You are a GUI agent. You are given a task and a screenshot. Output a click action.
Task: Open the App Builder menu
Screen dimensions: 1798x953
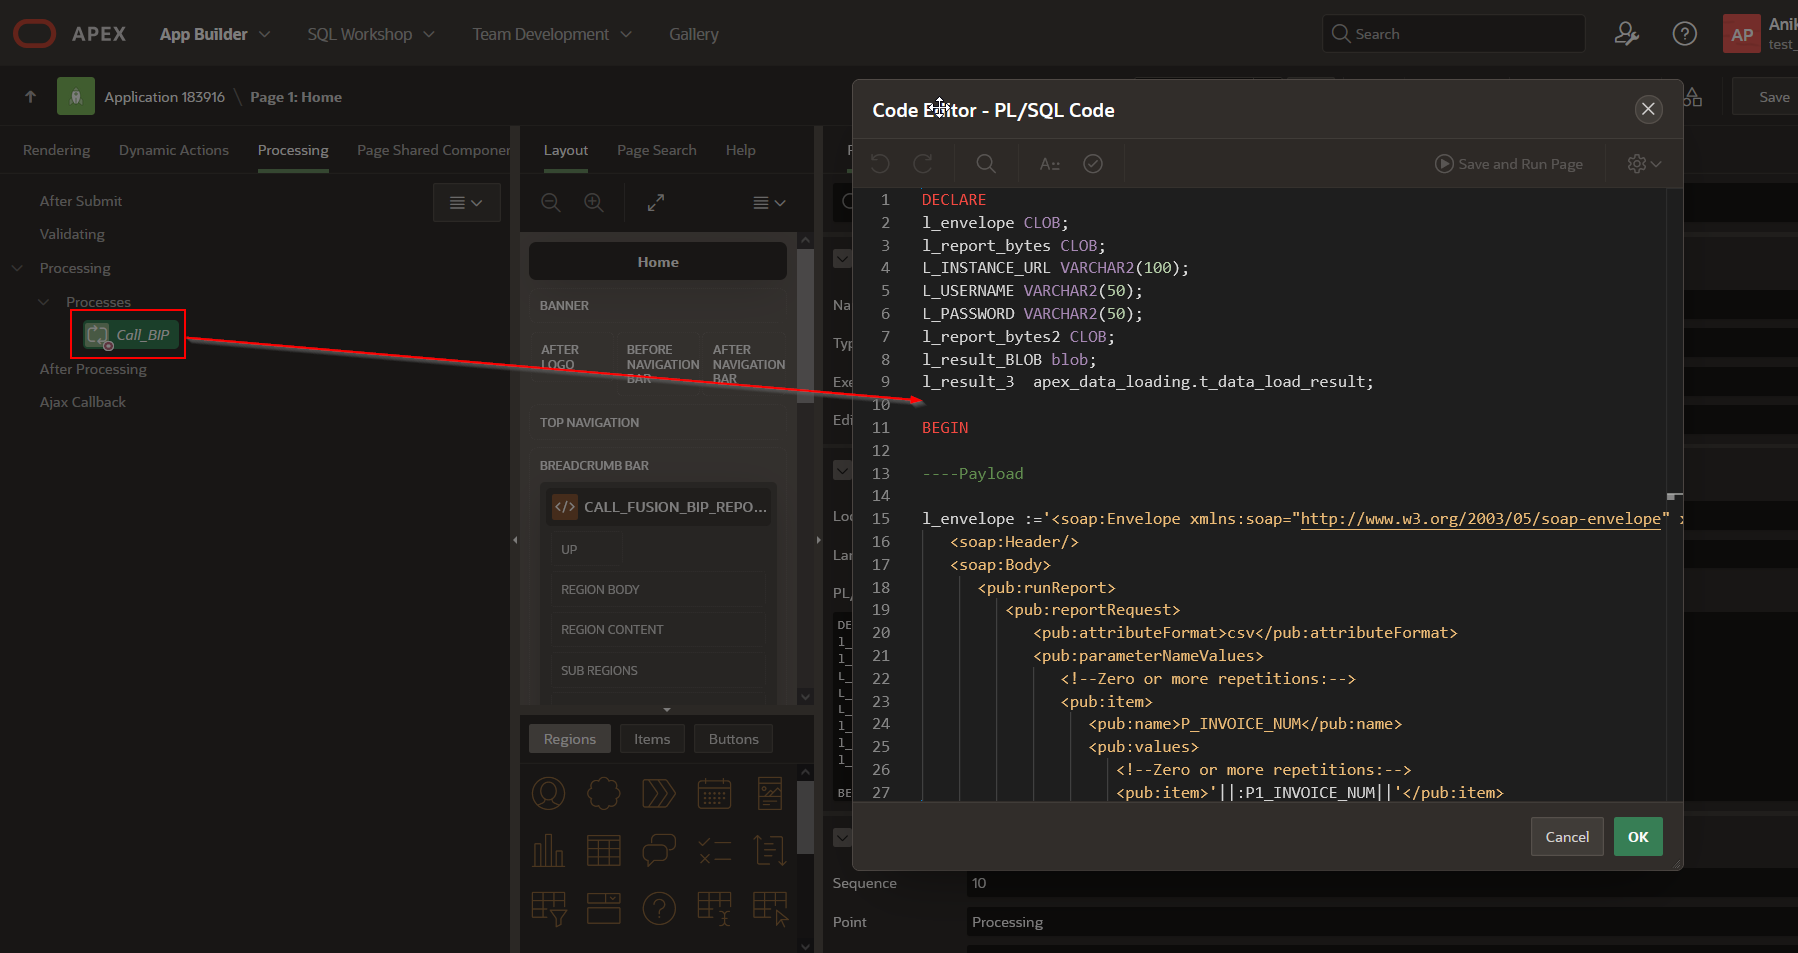[x=215, y=33]
